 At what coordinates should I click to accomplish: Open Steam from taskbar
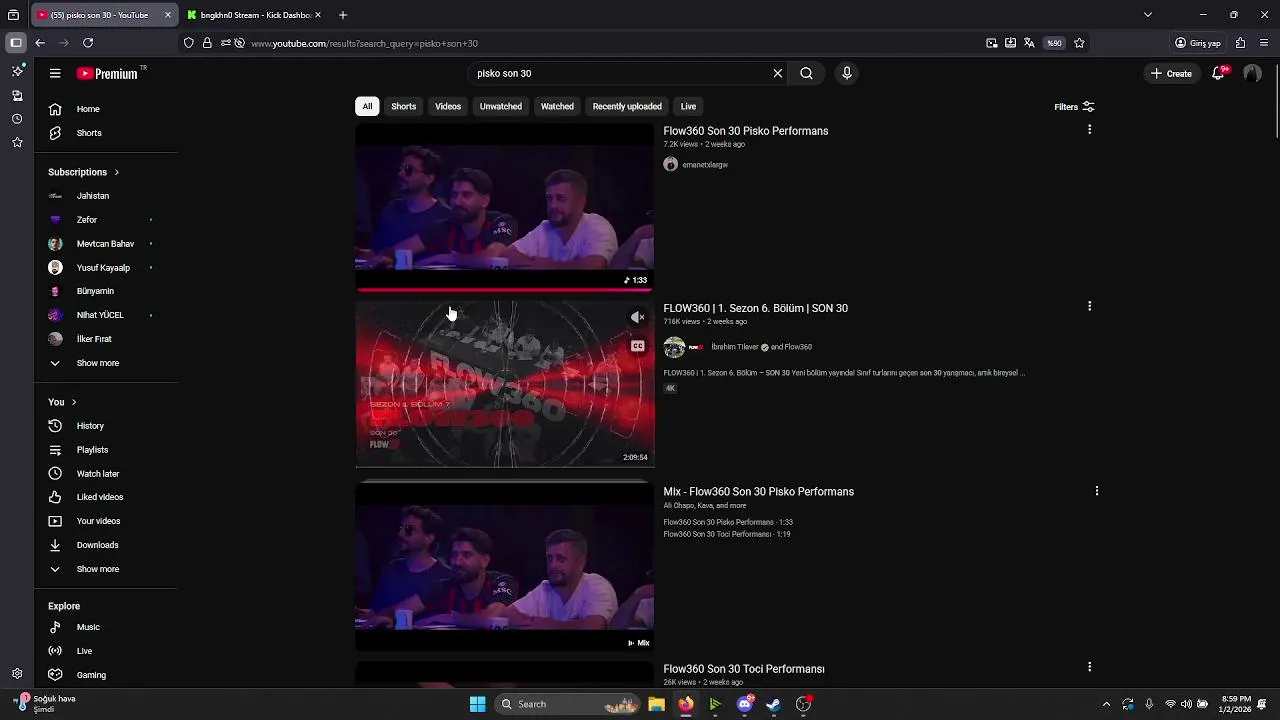(x=773, y=704)
